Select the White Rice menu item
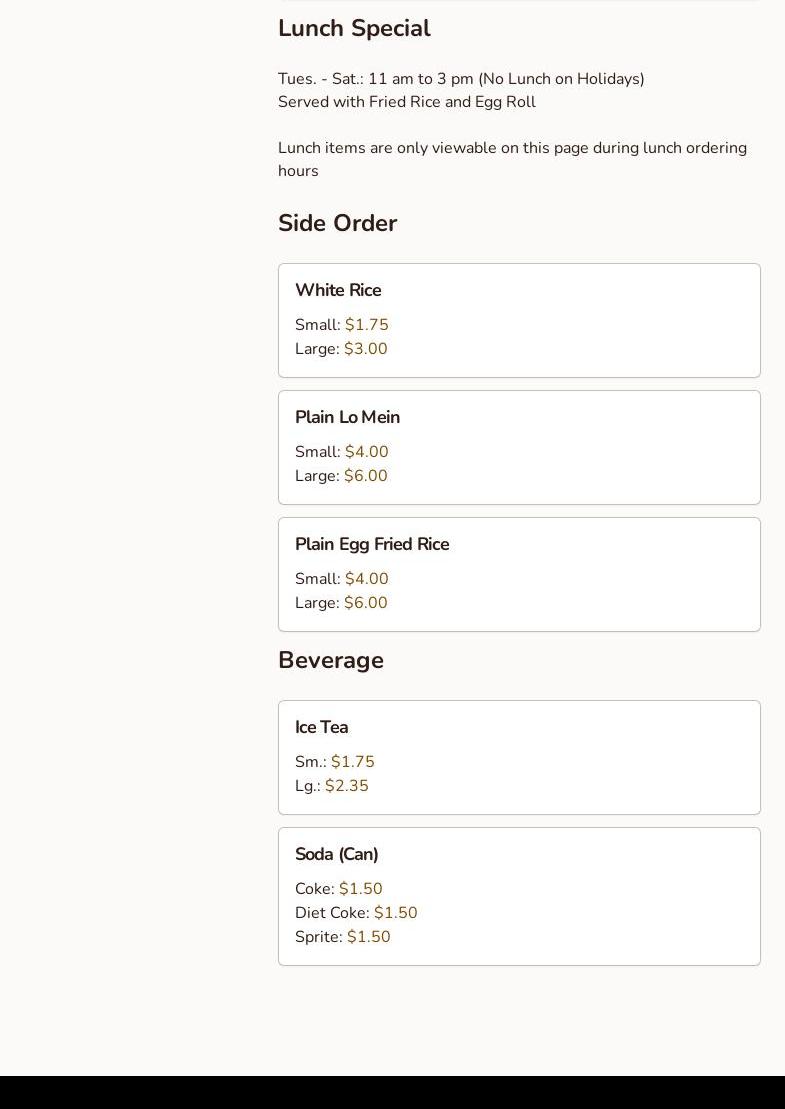This screenshot has height=1109, width=785. point(338,290)
